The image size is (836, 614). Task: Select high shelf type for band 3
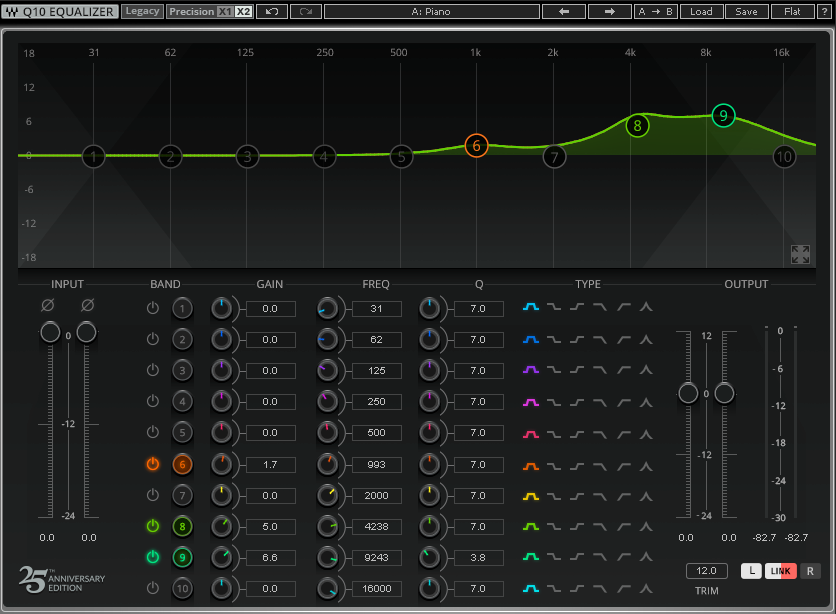coord(577,369)
